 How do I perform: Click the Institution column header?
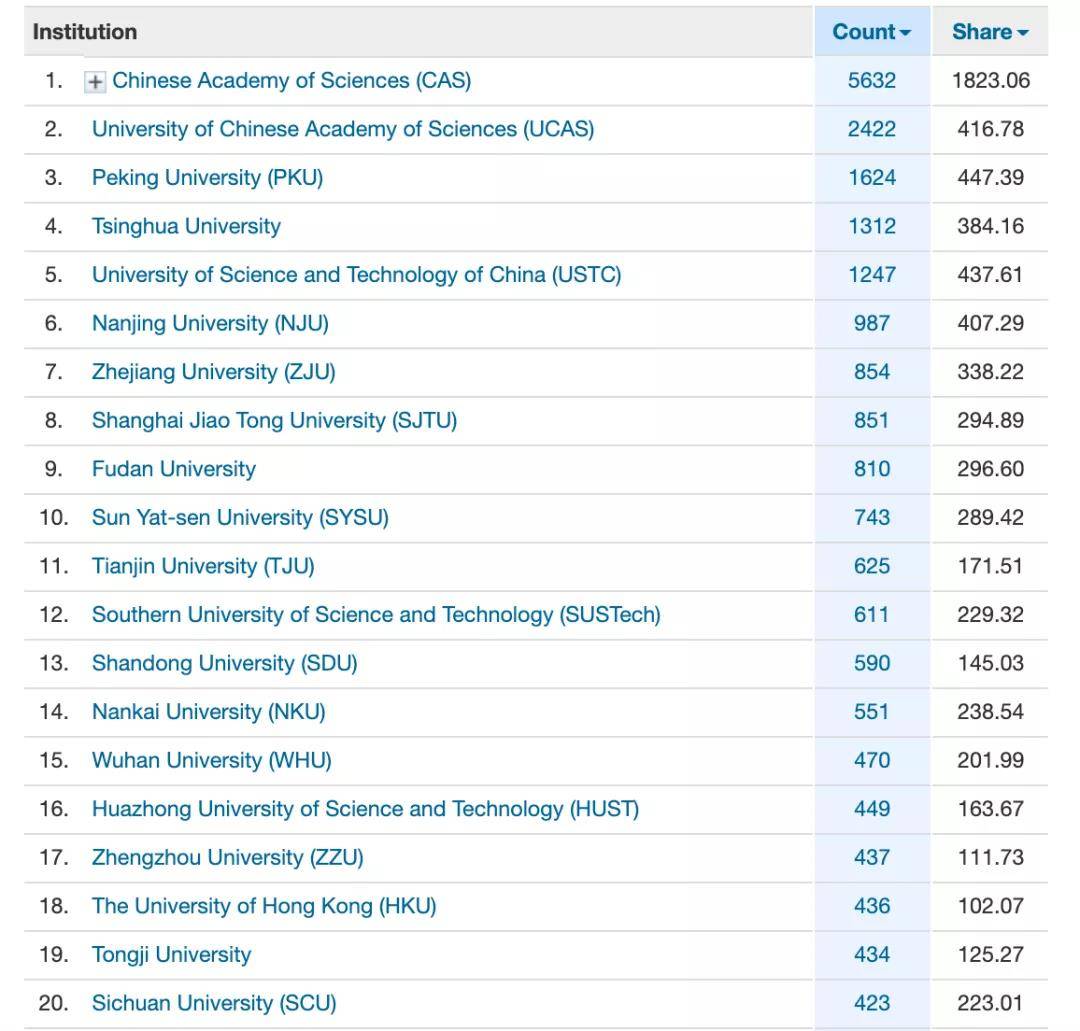85,32
